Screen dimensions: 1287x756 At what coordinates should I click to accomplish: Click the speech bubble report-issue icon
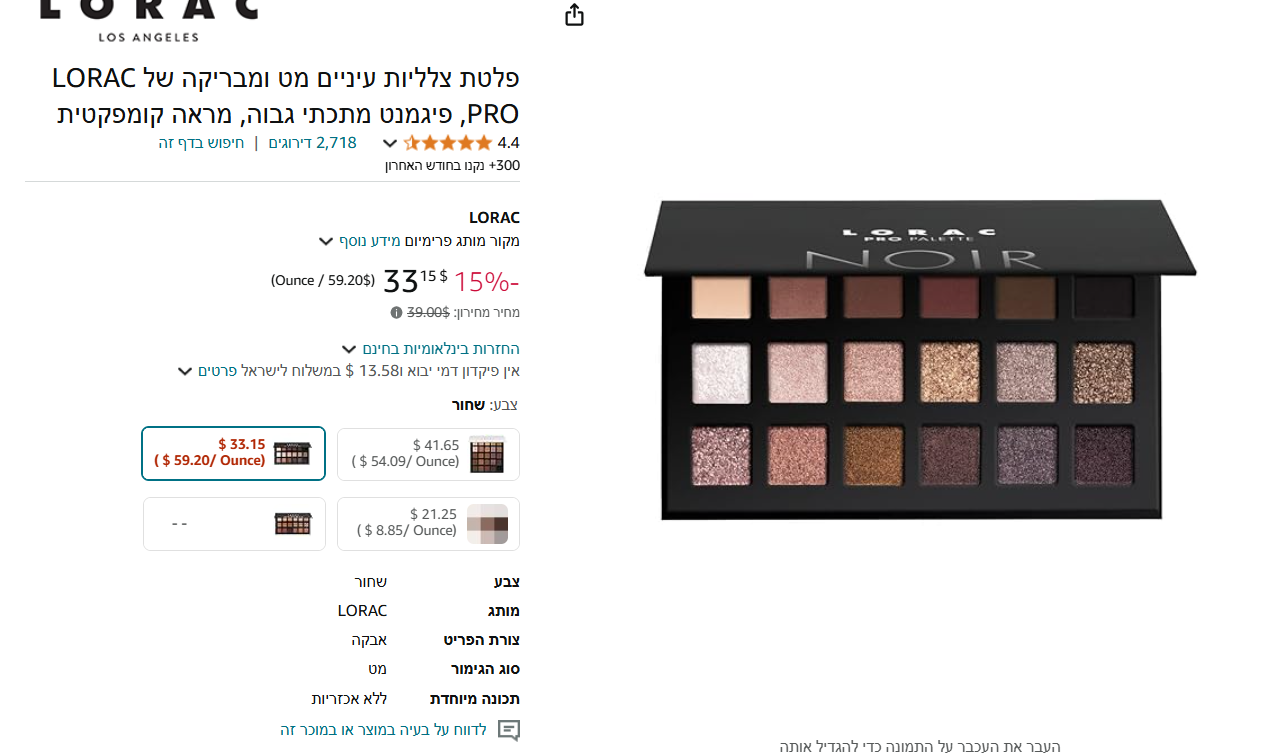click(x=509, y=730)
